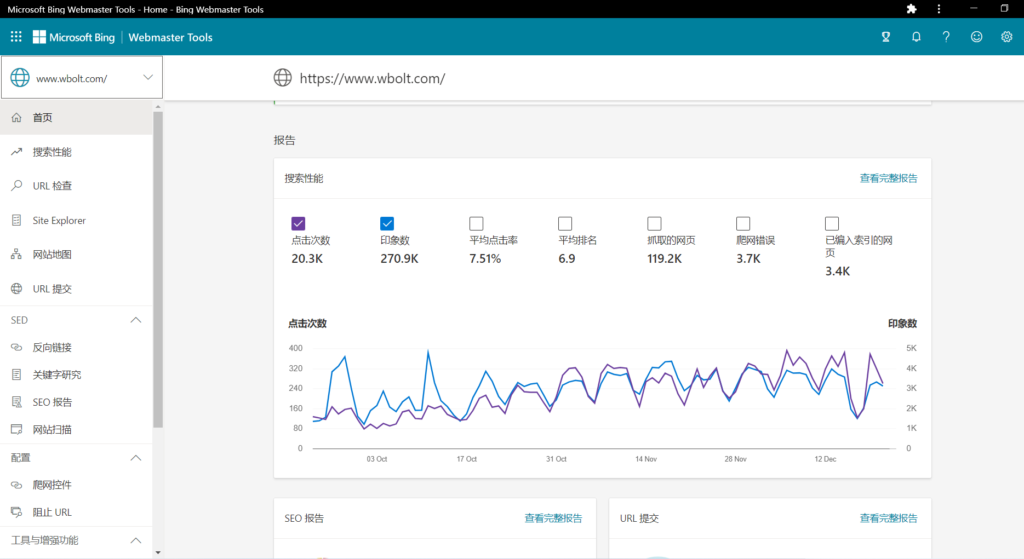Screen dimensions: 1024x559
Task: Open 查看完整报告 link in URL 提交 card
Action: [x=888, y=518]
